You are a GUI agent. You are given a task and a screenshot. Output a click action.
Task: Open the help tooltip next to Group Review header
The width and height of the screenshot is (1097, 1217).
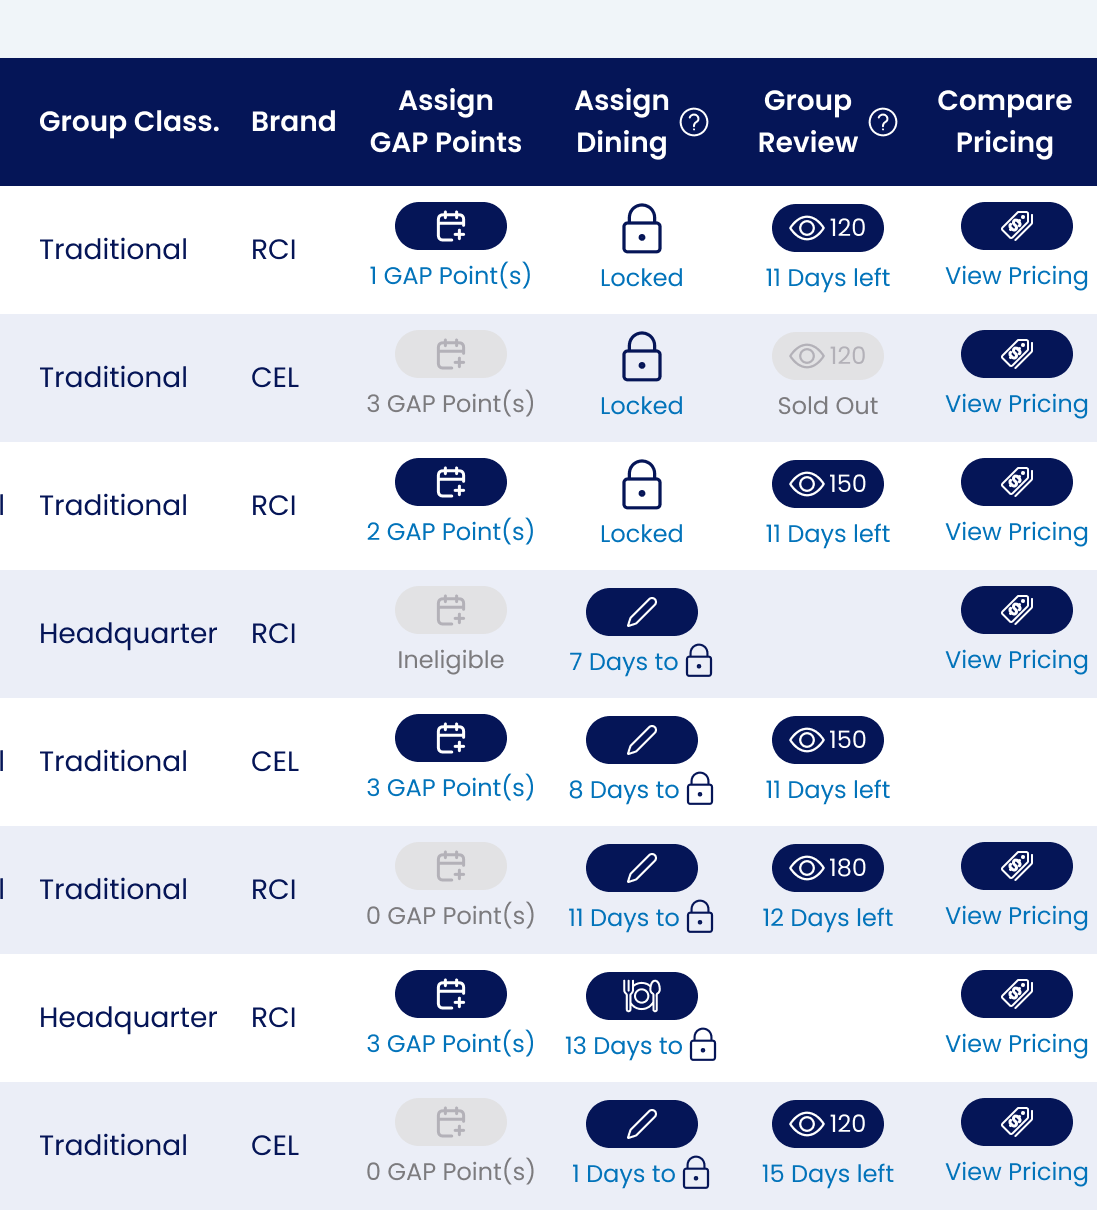[x=883, y=122]
